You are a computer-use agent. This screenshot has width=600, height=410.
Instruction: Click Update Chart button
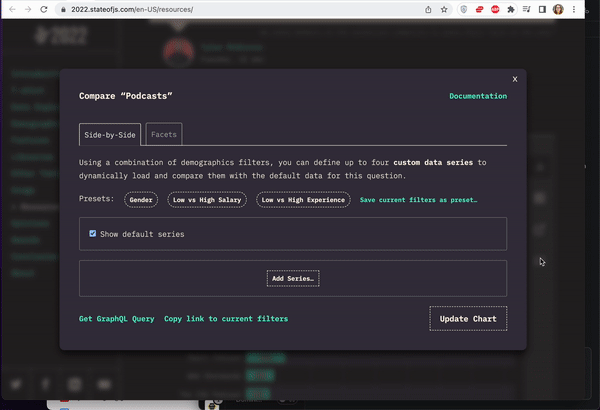click(x=468, y=319)
